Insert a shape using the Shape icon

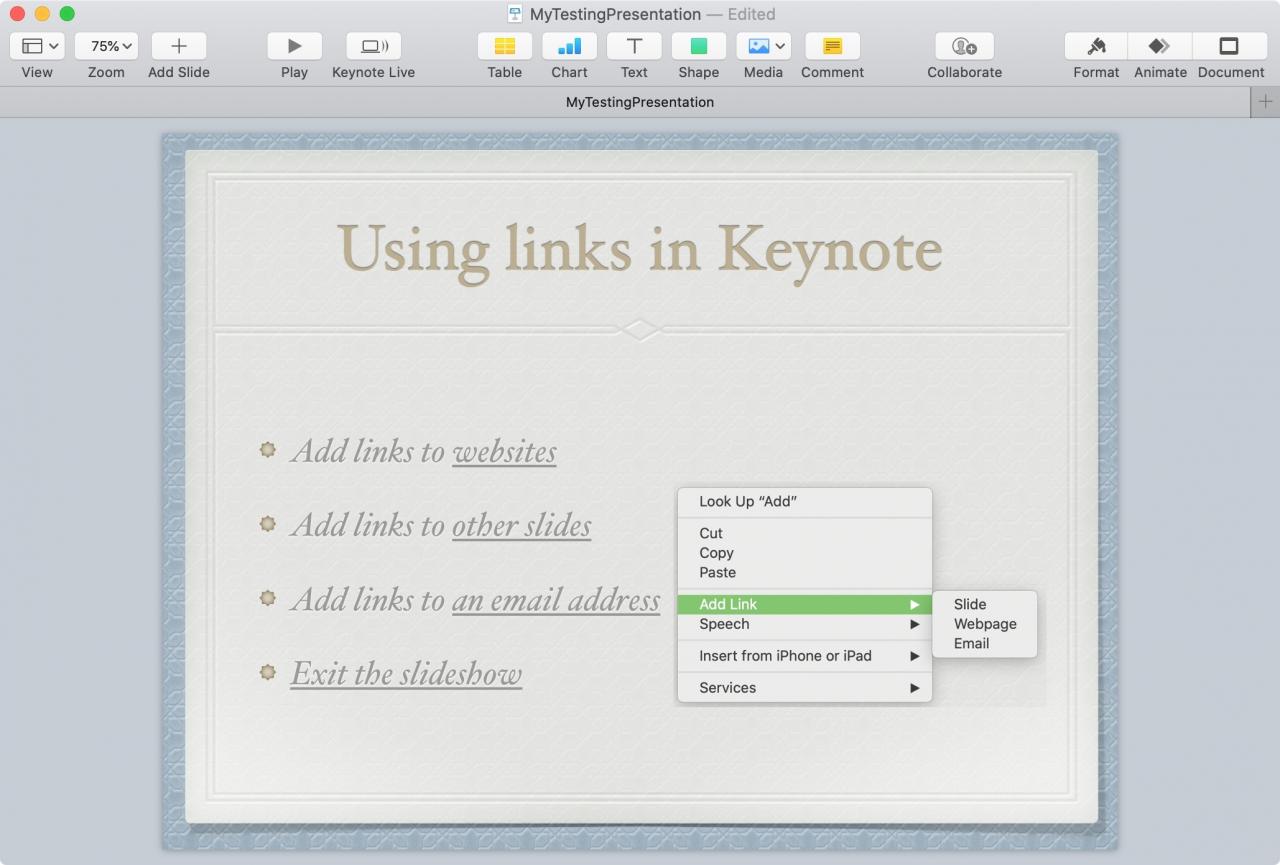coord(698,46)
